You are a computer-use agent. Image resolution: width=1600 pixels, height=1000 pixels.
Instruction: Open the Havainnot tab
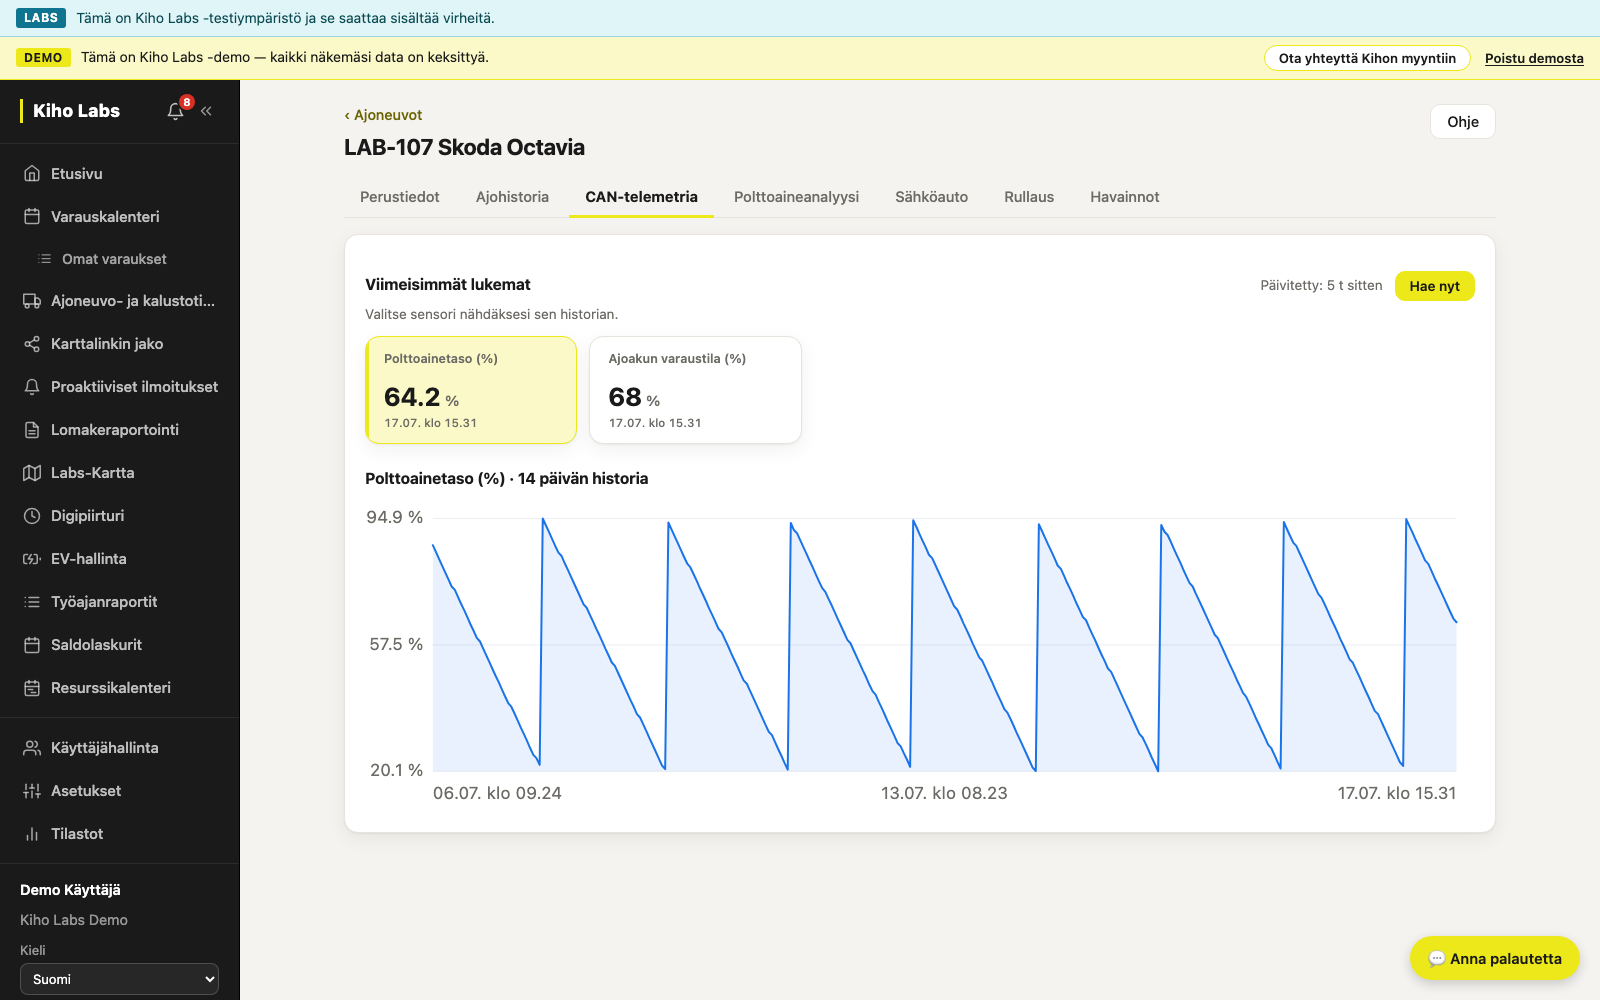pos(1125,197)
